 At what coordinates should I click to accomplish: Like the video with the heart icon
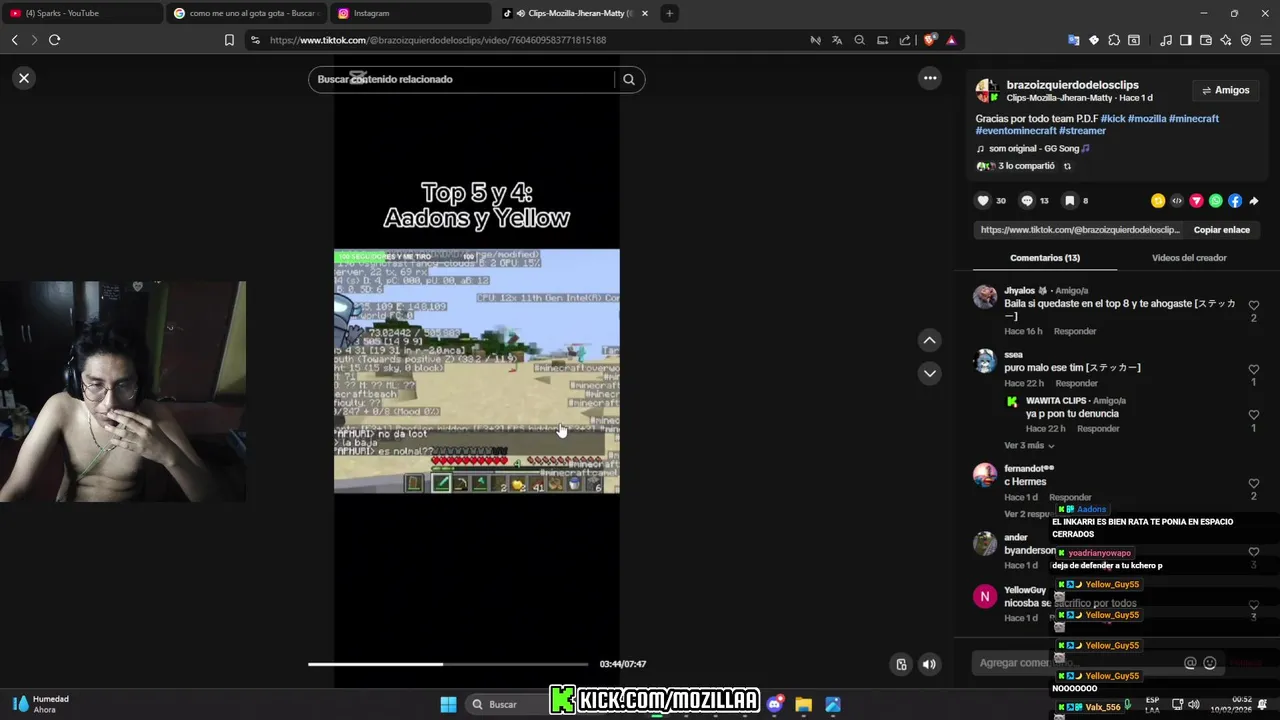(983, 201)
